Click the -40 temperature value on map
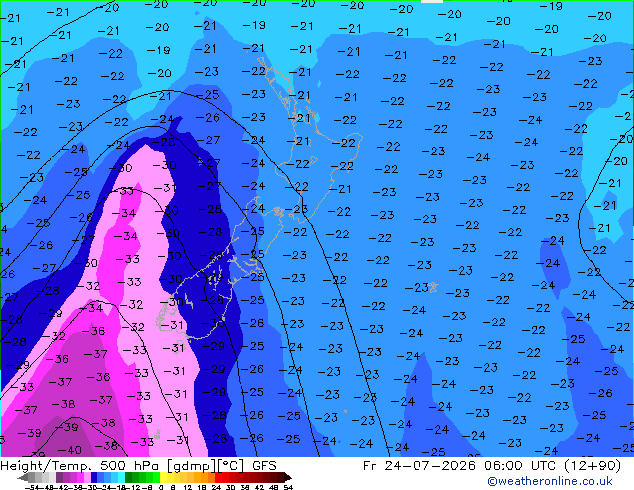This screenshot has width=634, height=490. 70,450
